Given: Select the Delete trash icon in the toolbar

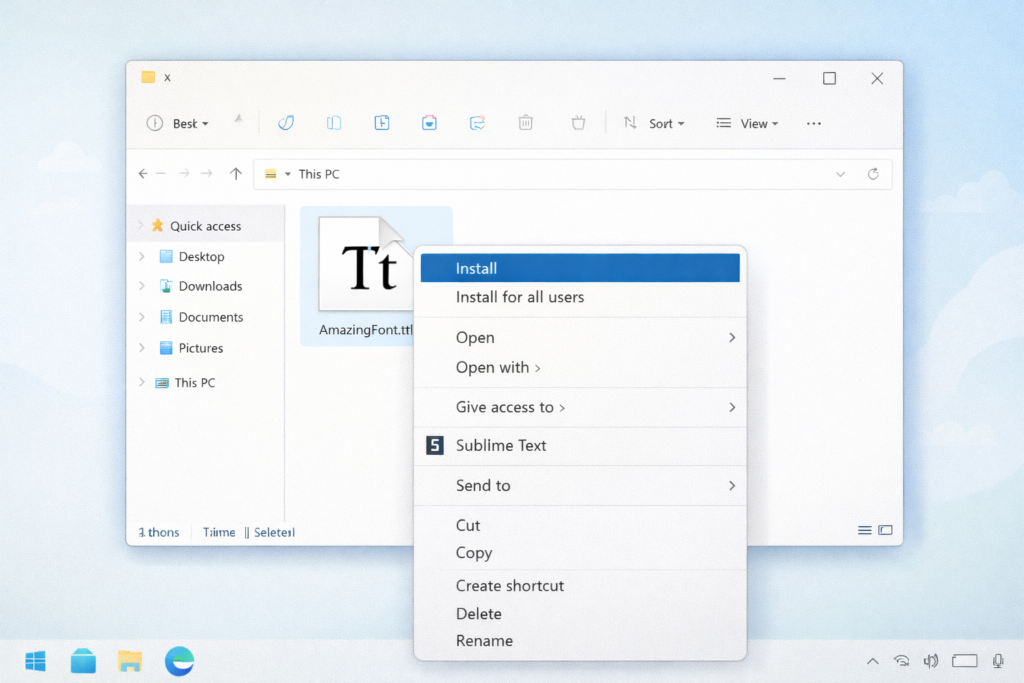Looking at the screenshot, I should (x=525, y=122).
